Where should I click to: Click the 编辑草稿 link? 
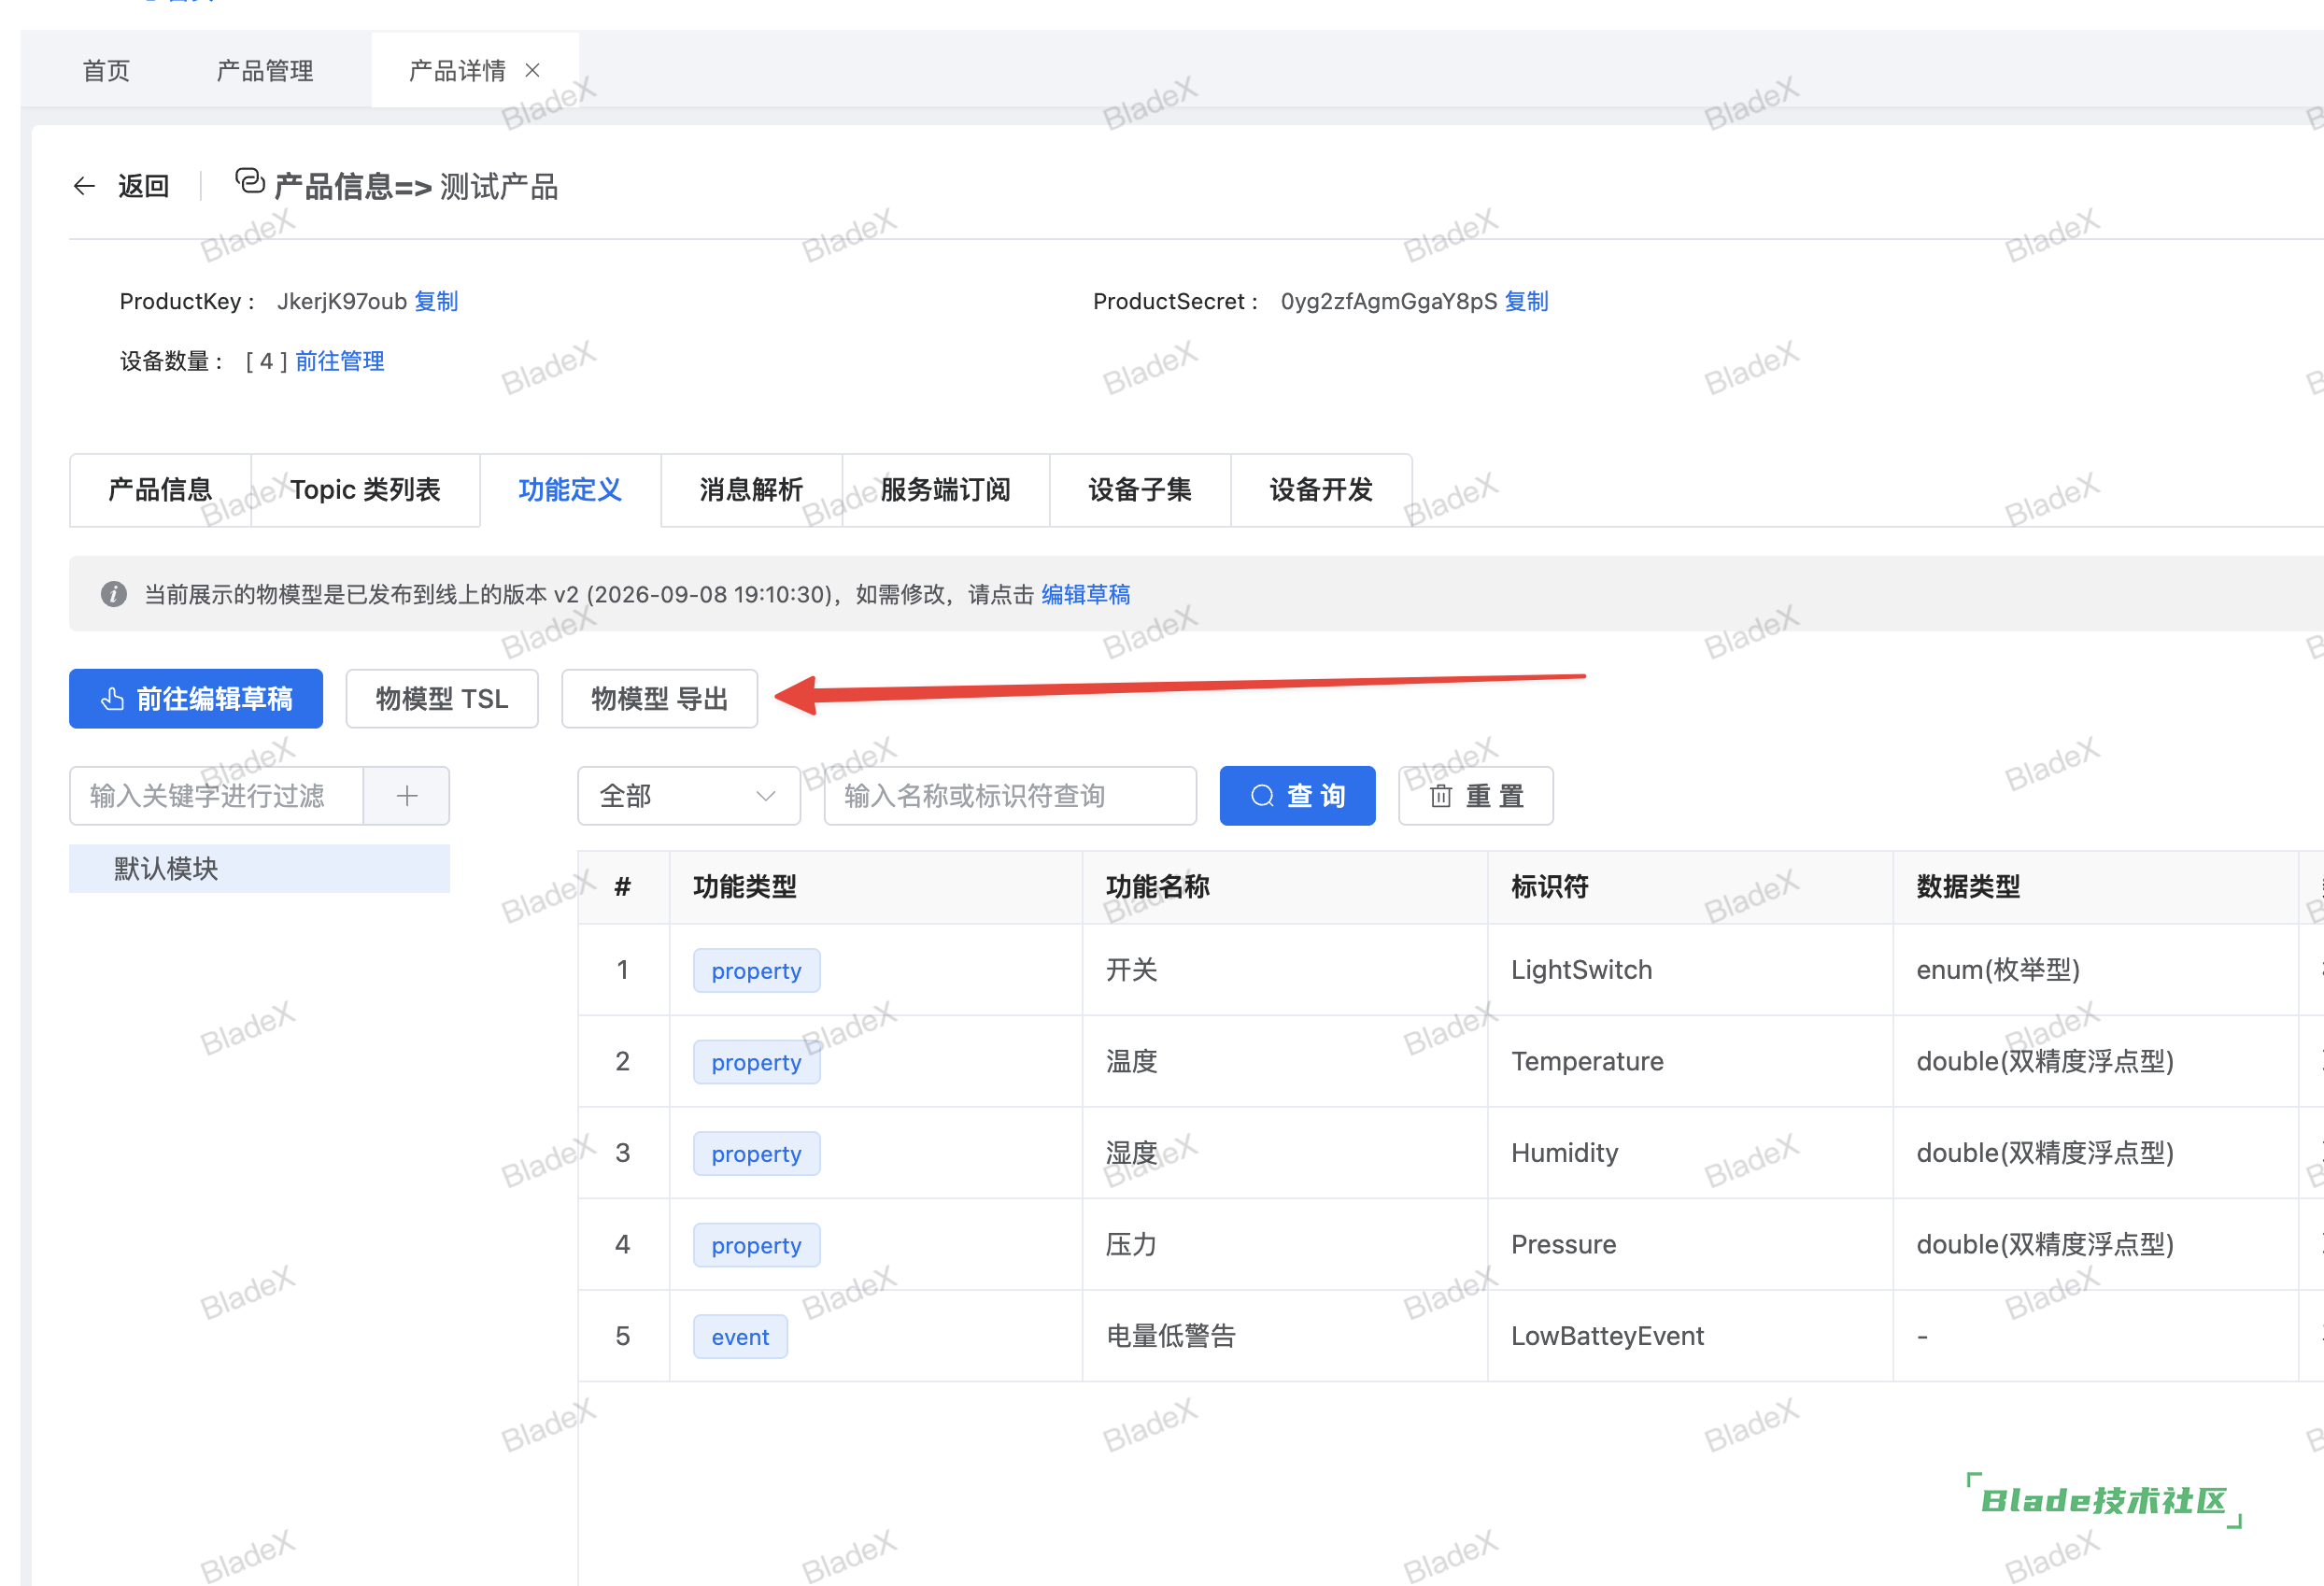(1085, 594)
